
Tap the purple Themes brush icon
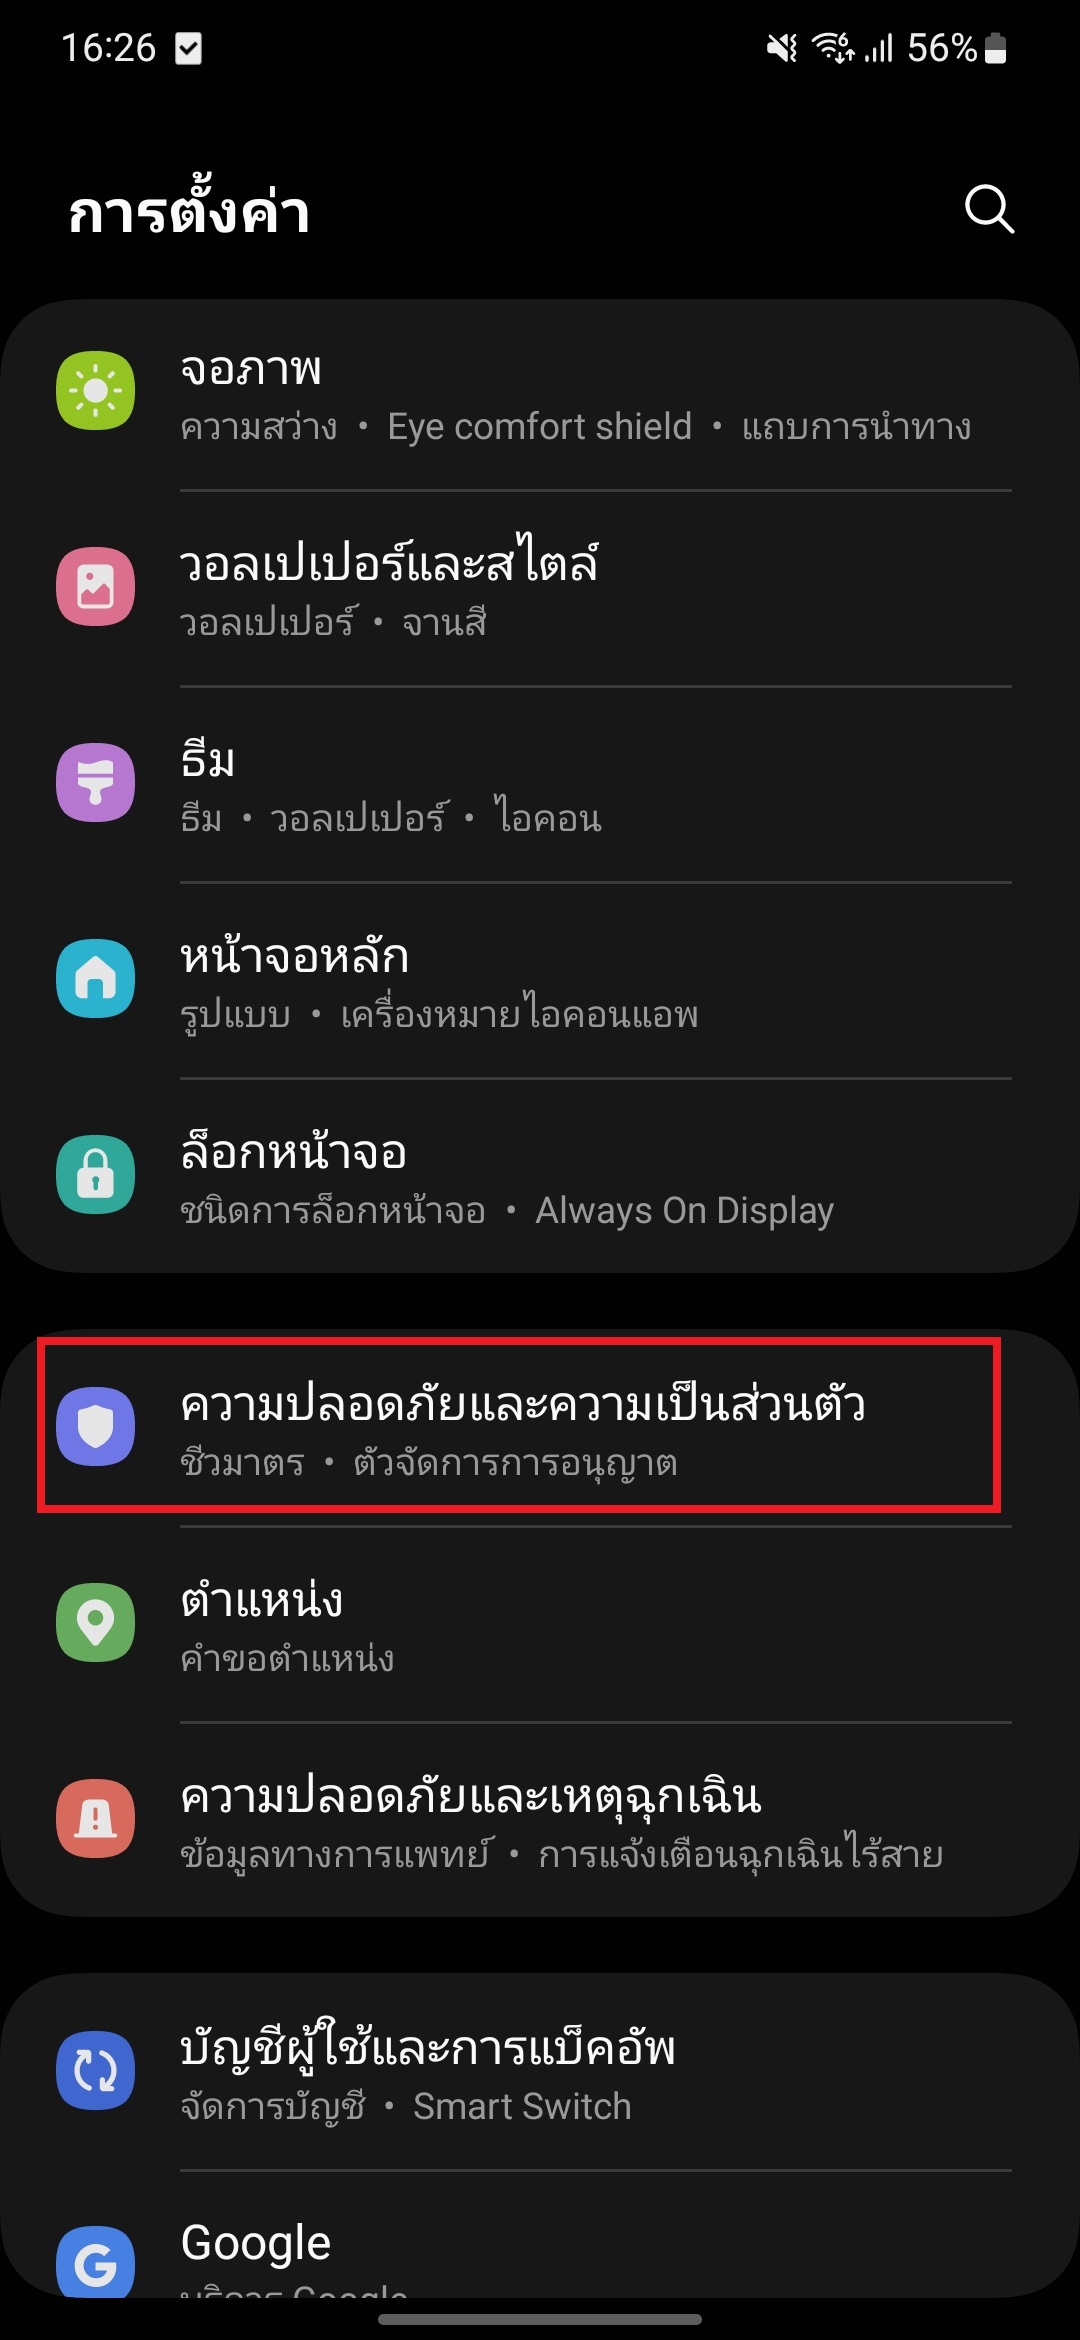click(x=95, y=782)
